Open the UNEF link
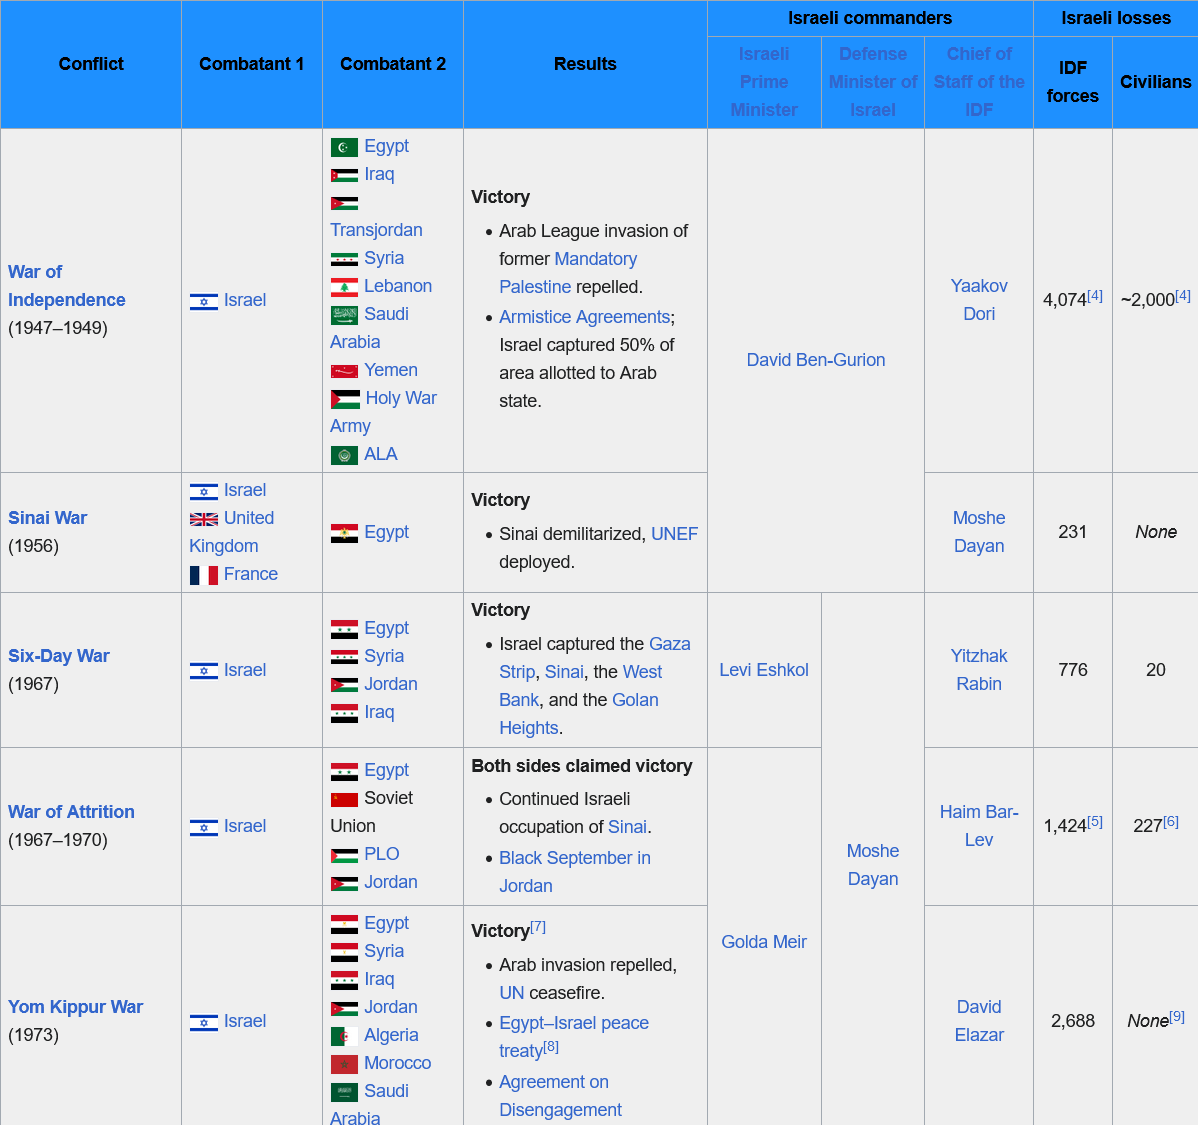Image resolution: width=1198 pixels, height=1125 pixels. (674, 533)
